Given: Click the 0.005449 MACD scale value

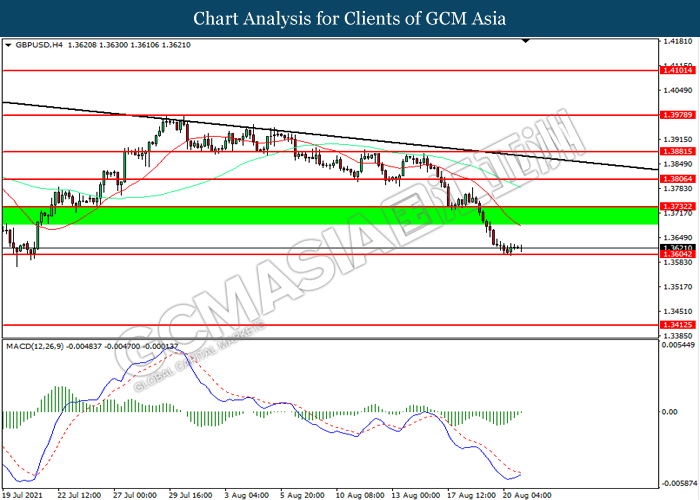Looking at the screenshot, I should click(x=677, y=345).
